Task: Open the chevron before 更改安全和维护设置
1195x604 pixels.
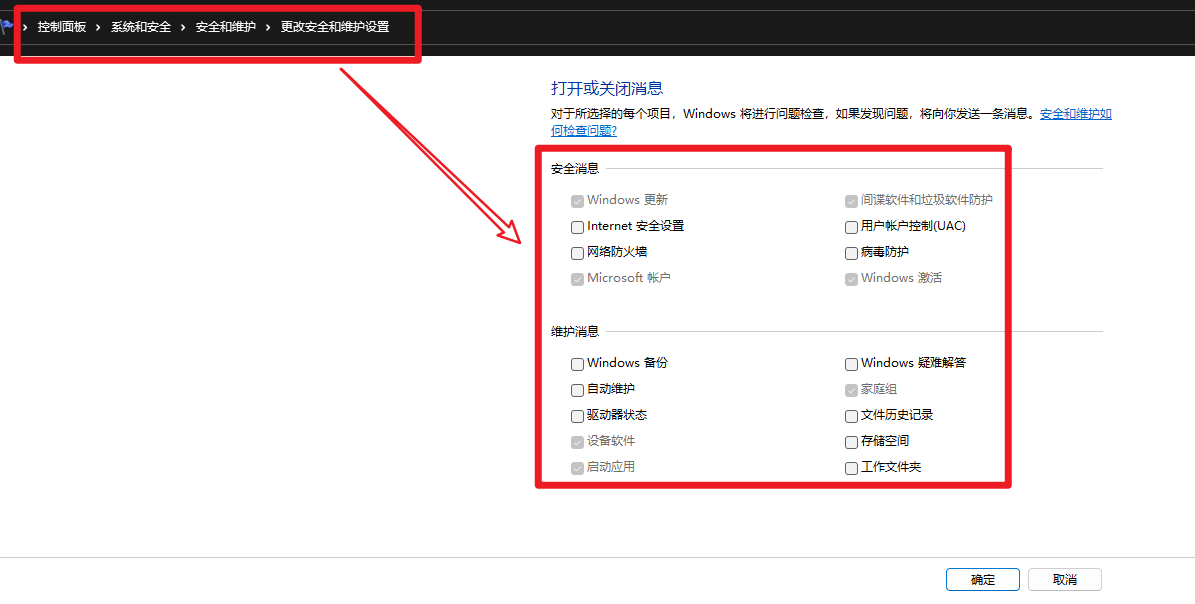Action: [269, 27]
